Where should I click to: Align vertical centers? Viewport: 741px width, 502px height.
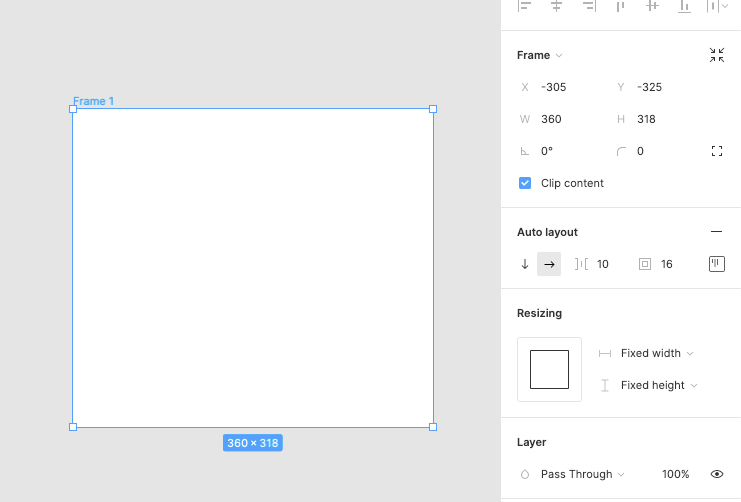[x=653, y=6]
